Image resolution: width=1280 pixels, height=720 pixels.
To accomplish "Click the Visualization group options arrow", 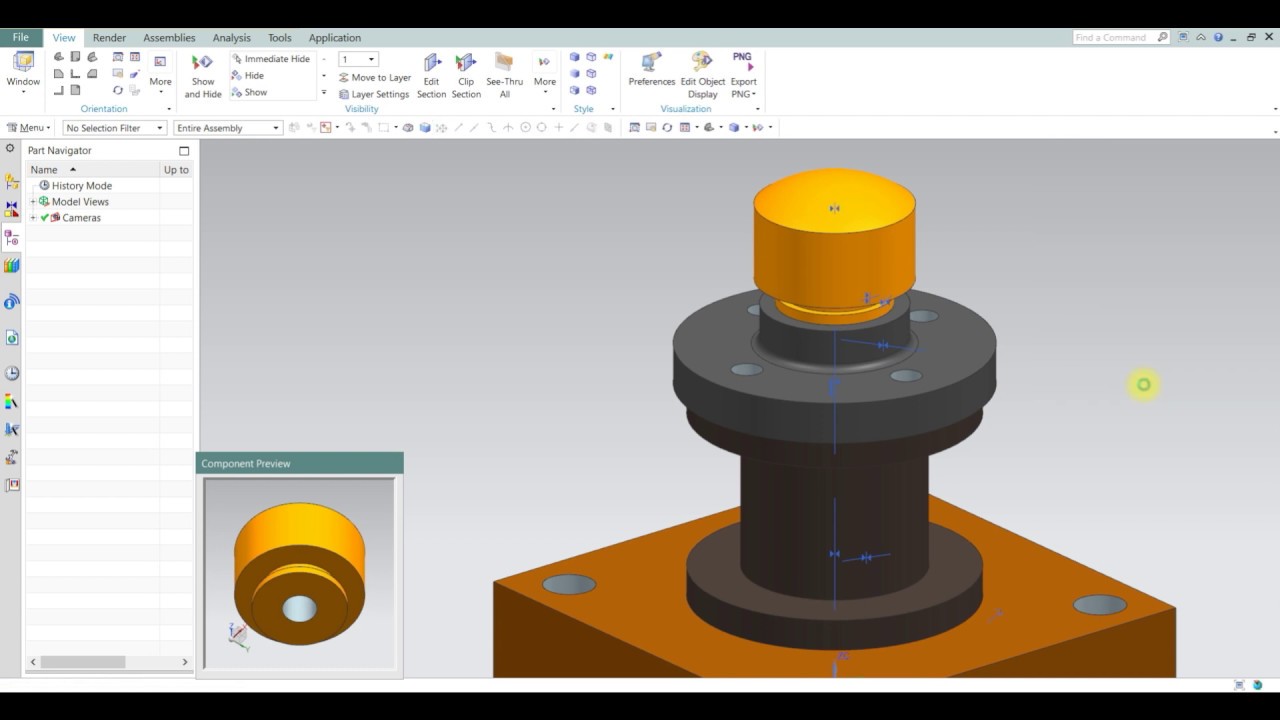I will coord(757,109).
